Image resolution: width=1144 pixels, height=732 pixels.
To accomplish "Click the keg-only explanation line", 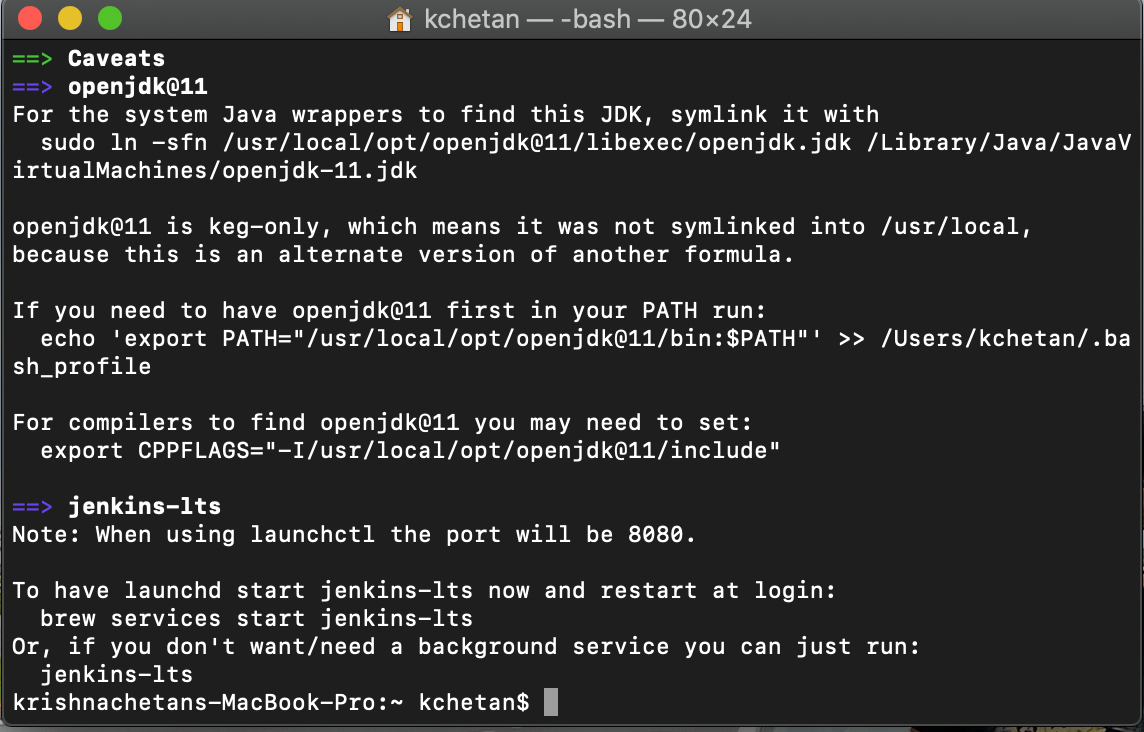I will coord(522,227).
